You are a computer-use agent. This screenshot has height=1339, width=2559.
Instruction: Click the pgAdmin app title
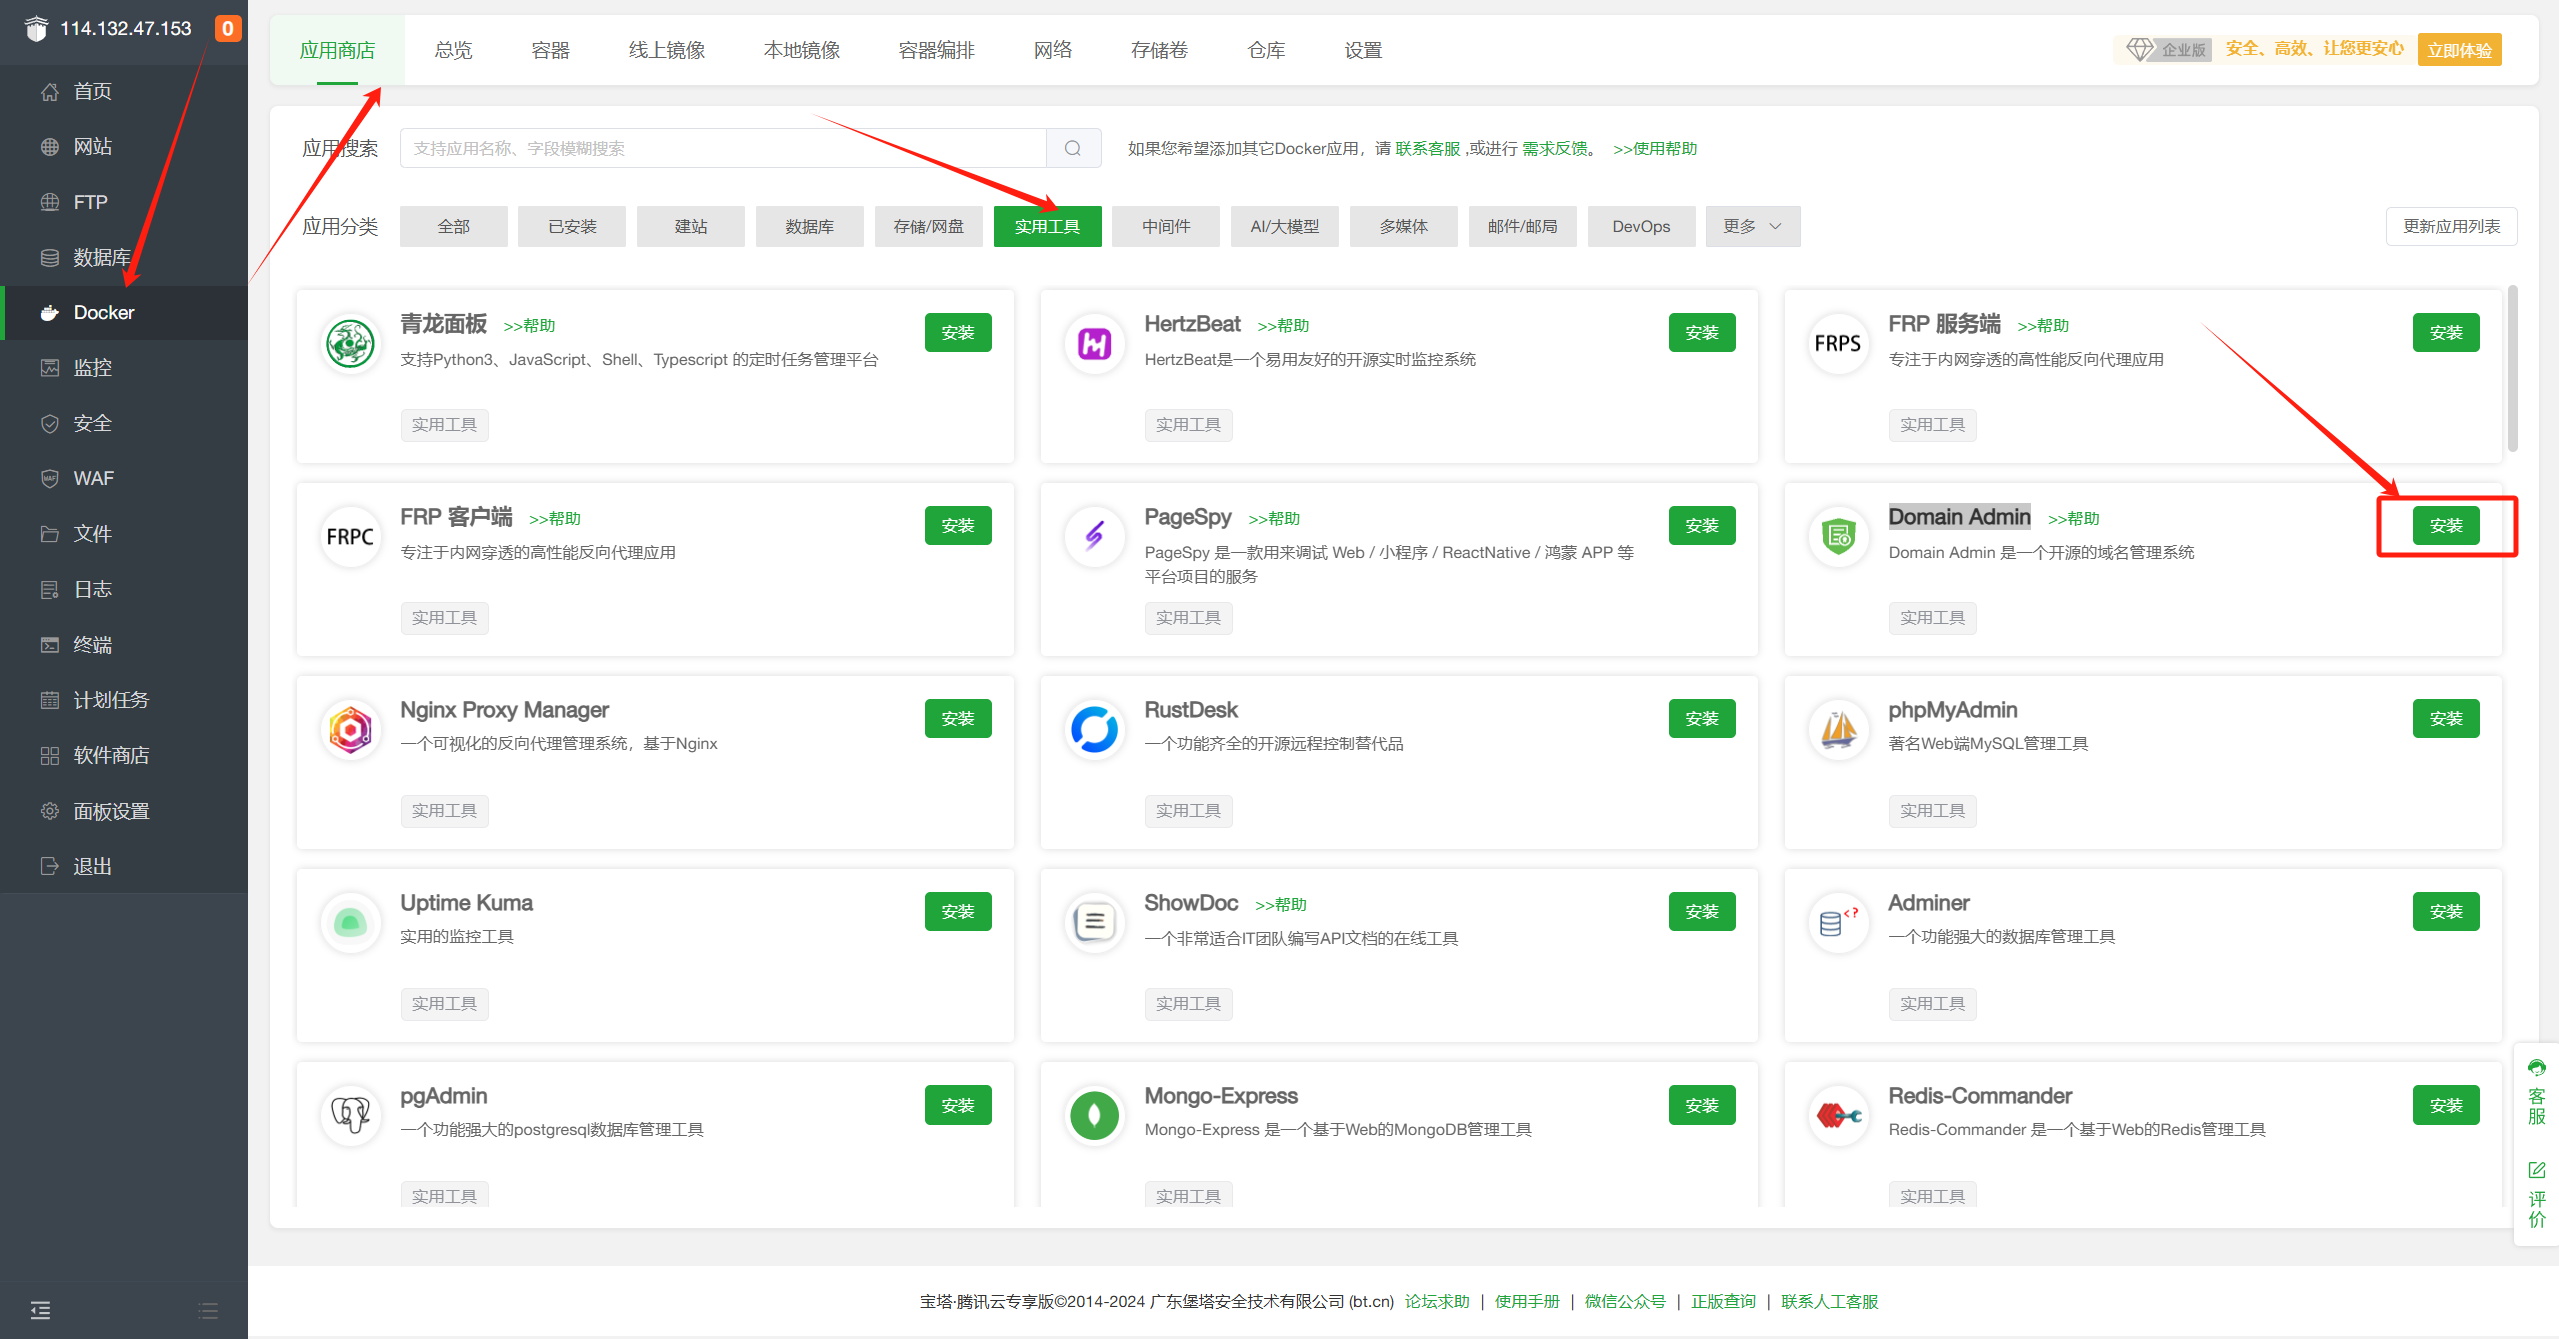(444, 1097)
